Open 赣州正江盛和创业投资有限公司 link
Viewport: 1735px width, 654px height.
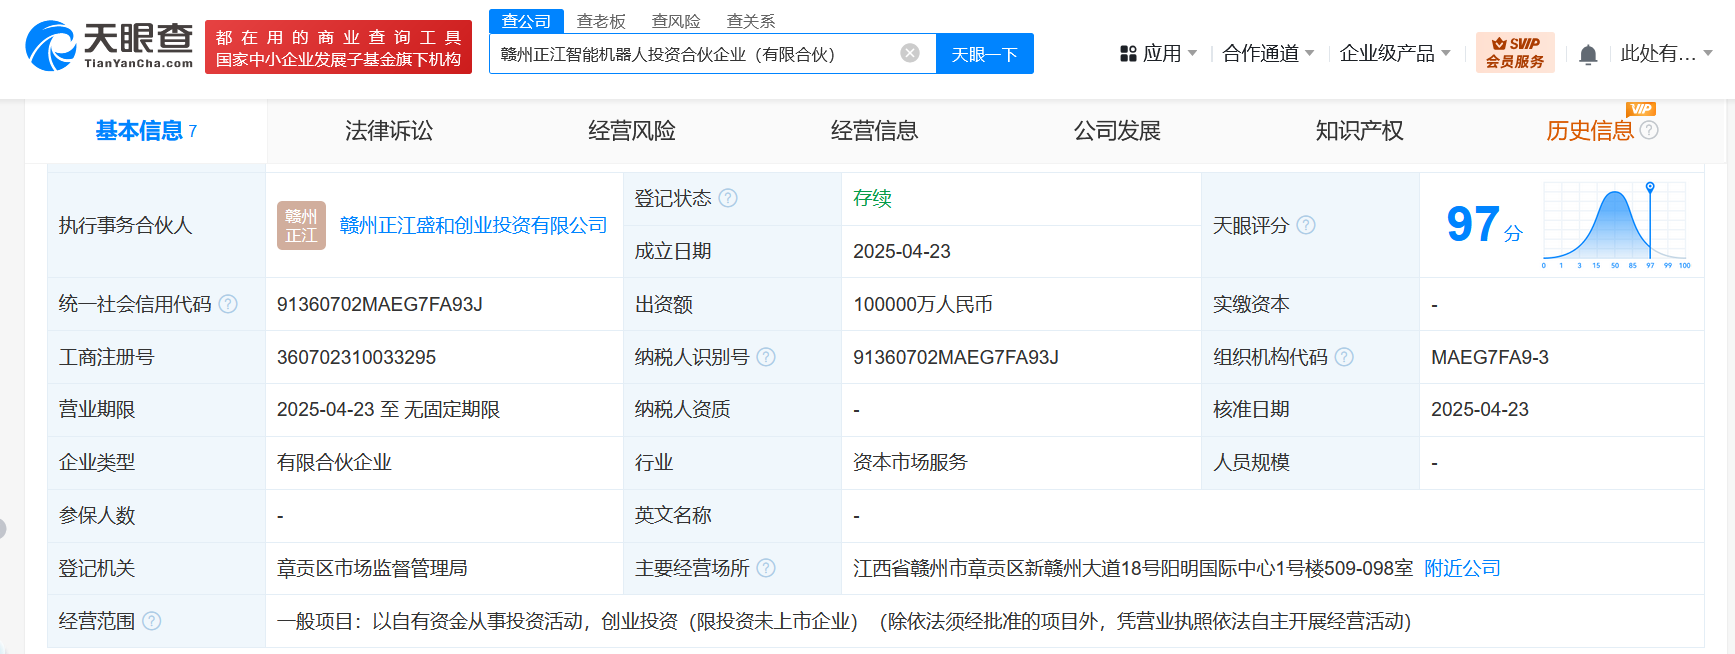click(473, 225)
